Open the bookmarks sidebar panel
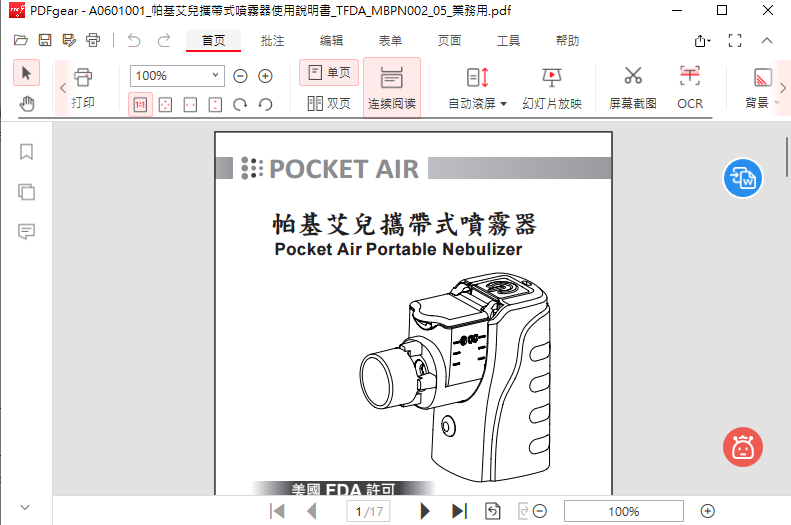 [26, 152]
